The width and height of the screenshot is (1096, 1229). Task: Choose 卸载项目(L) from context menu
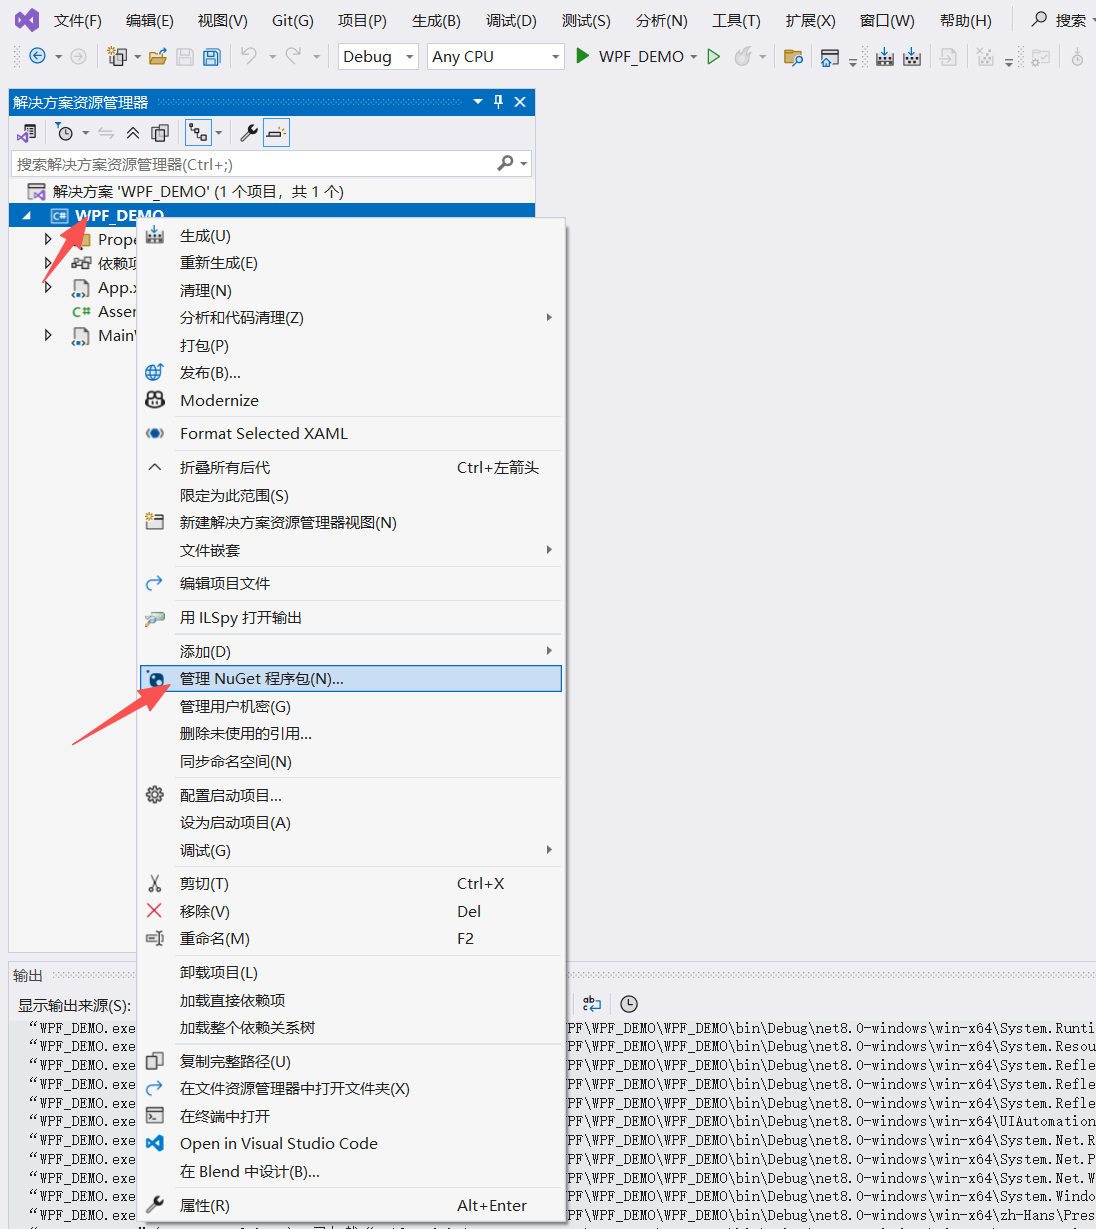point(351,973)
